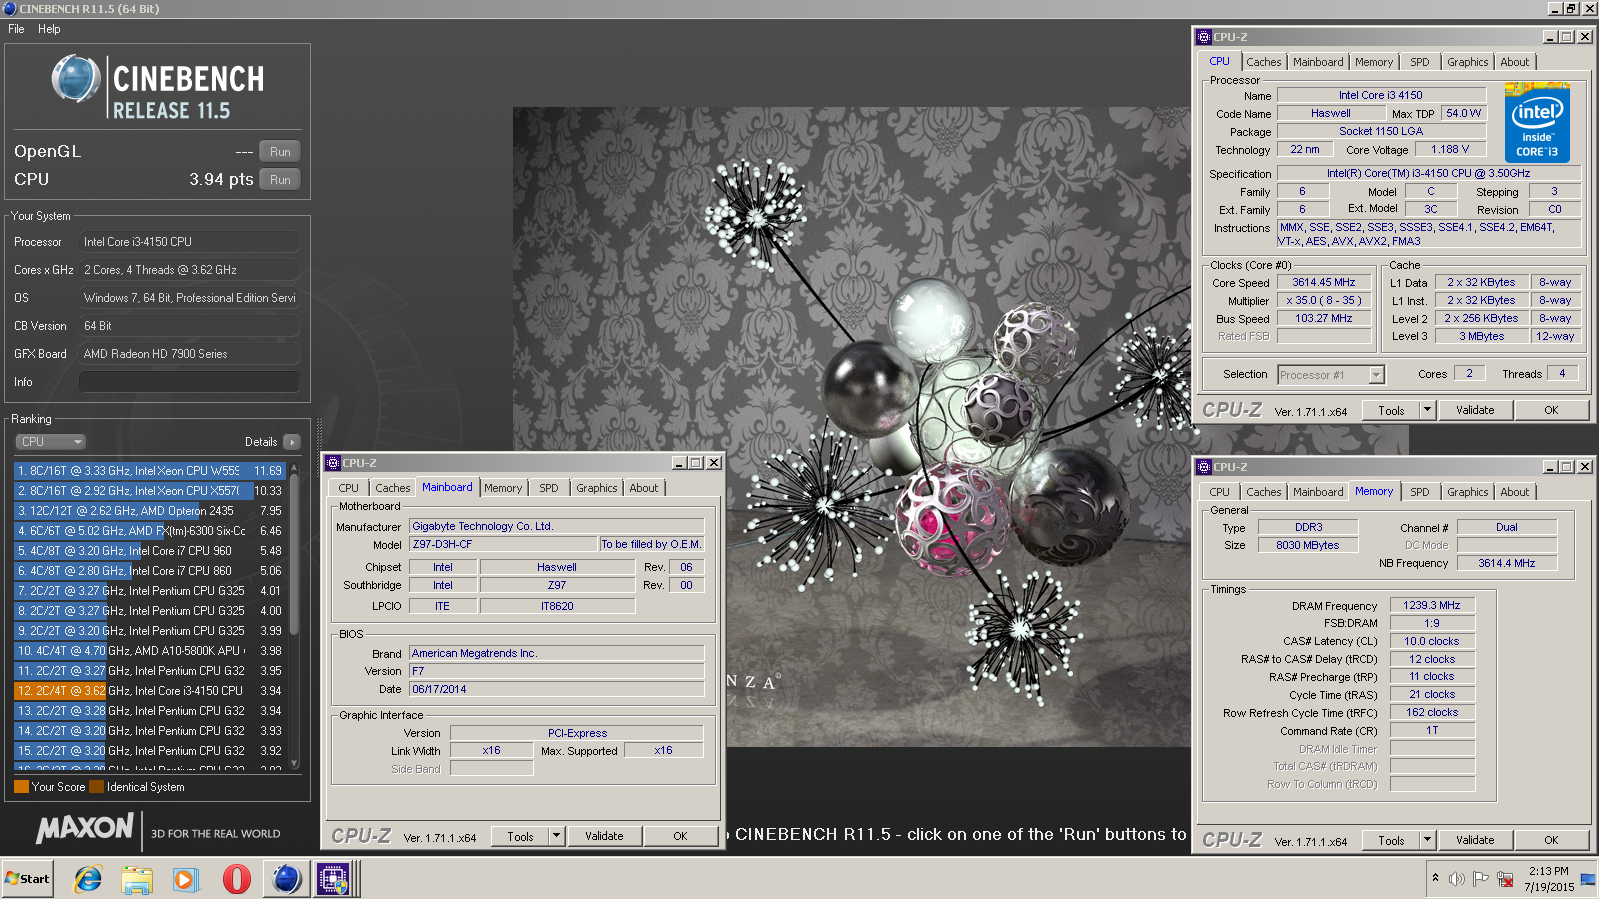Select the AMD A10-5800K APU ranking row
This screenshot has height=899, width=1599.
pyautogui.click(x=150, y=651)
